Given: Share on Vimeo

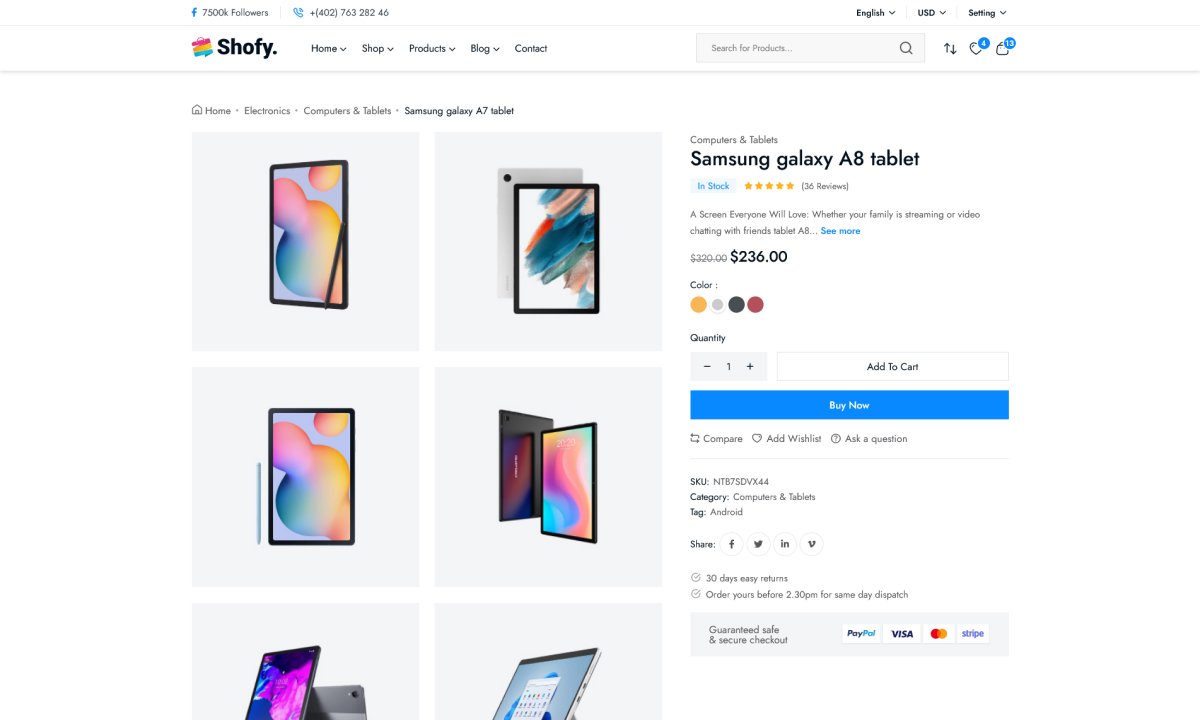Looking at the screenshot, I should pyautogui.click(x=811, y=544).
